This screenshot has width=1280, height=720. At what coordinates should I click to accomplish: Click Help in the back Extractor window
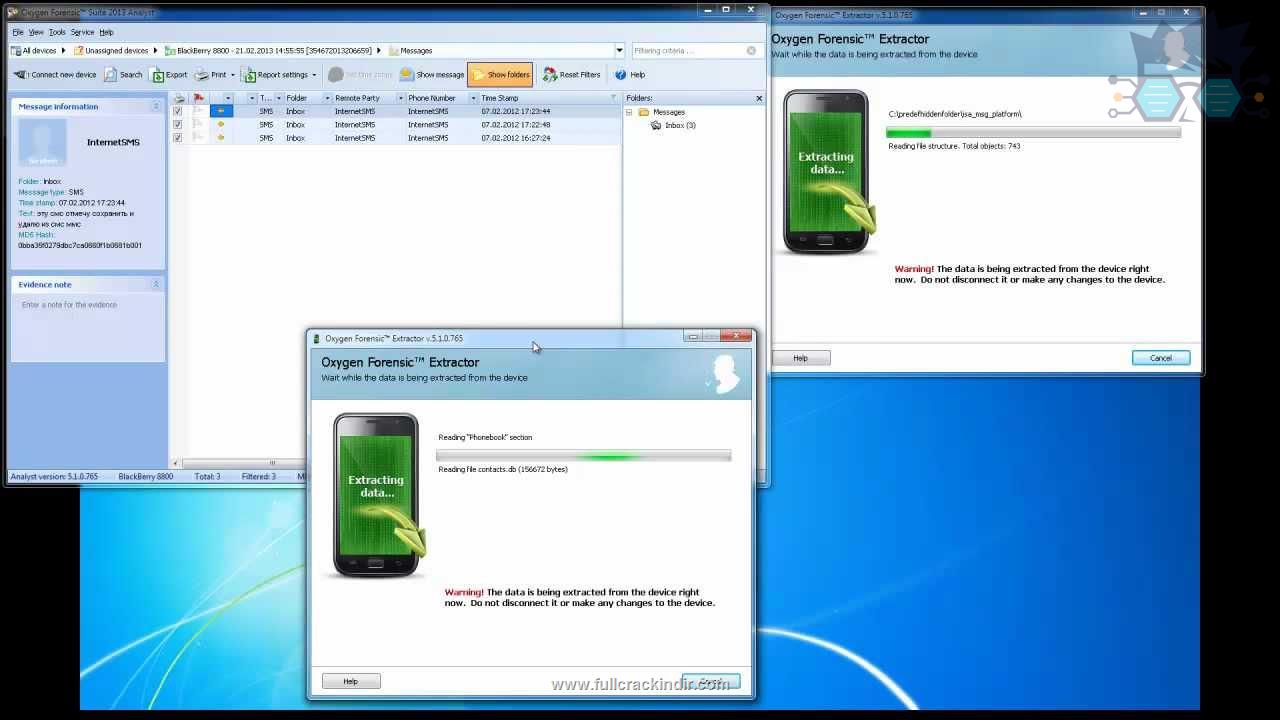pyautogui.click(x=801, y=358)
